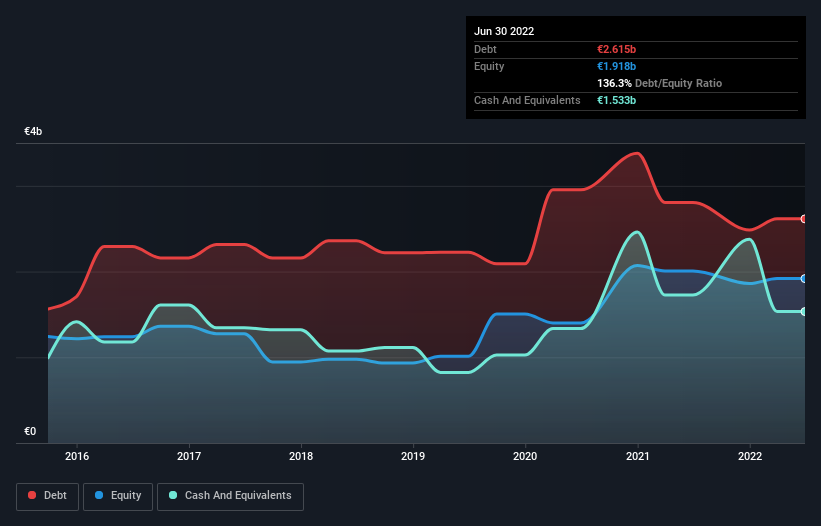Viewport: 821px width, 526px height.
Task: Select the blue Equity endpoint marker
Action: click(804, 278)
